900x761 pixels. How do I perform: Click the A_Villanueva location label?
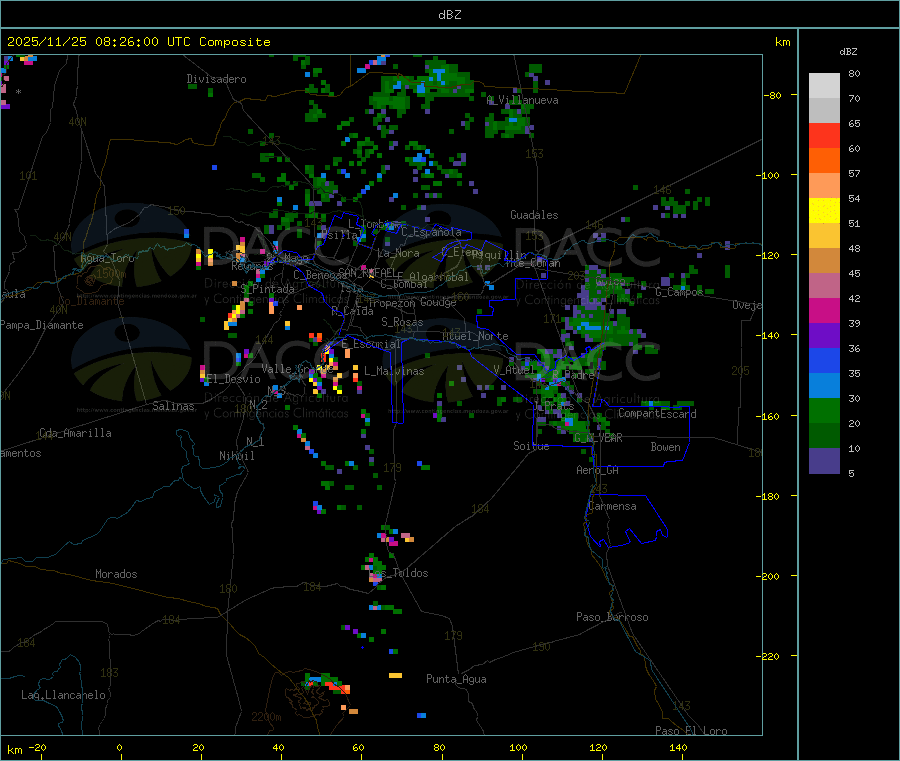click(x=522, y=100)
